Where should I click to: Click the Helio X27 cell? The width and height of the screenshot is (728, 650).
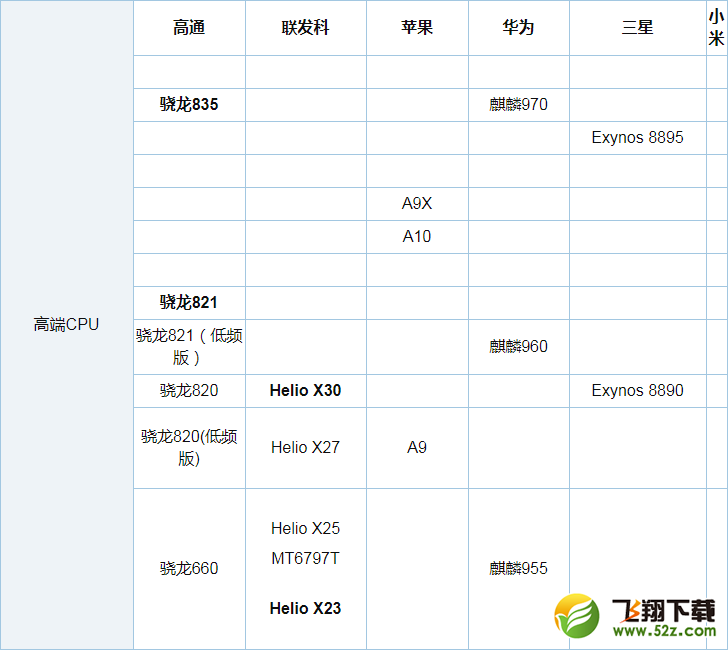[305, 447]
